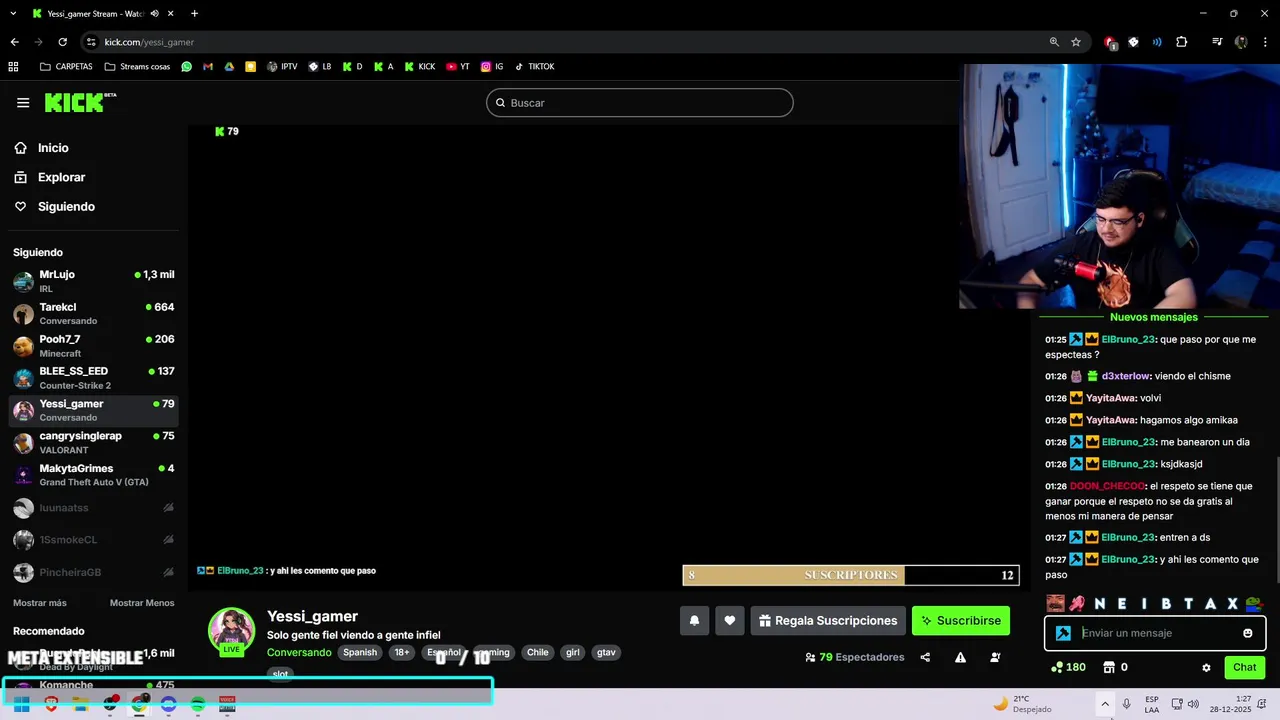Open a new browser tab
The image size is (1280, 720).
tap(194, 14)
